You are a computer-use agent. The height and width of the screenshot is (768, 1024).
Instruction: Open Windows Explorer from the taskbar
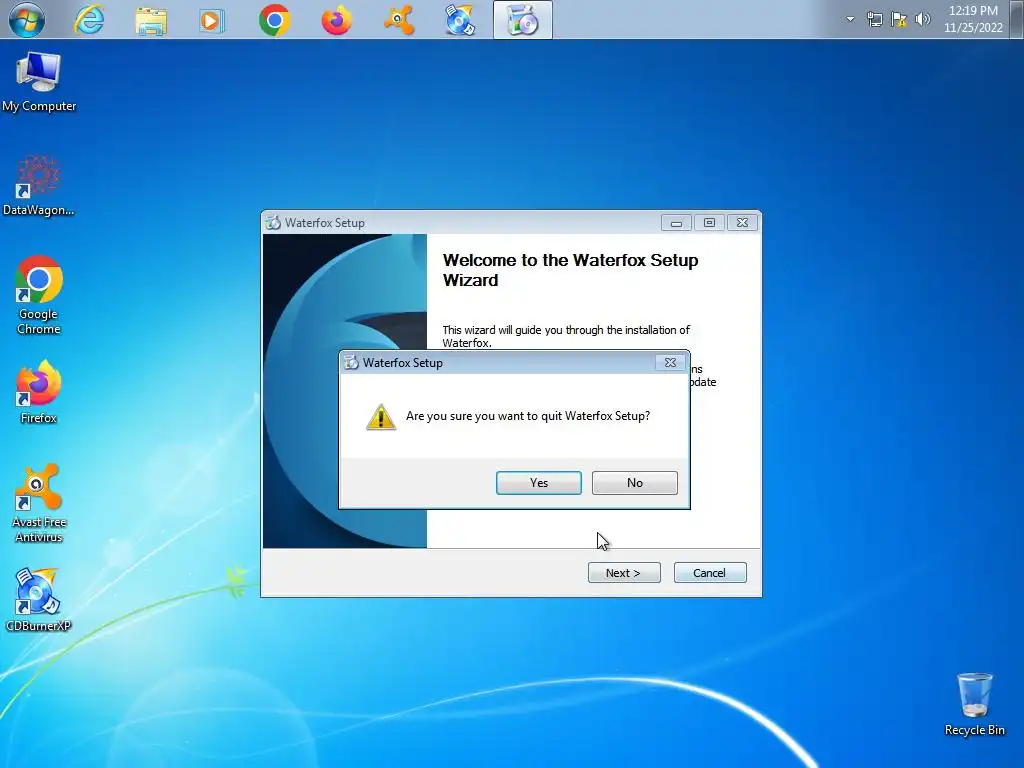click(x=151, y=20)
